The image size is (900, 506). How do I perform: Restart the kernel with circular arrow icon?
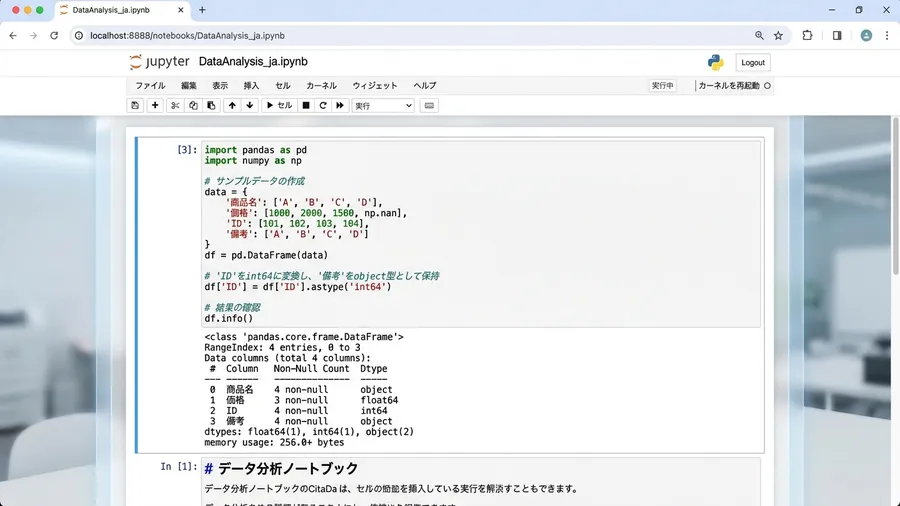(323, 106)
